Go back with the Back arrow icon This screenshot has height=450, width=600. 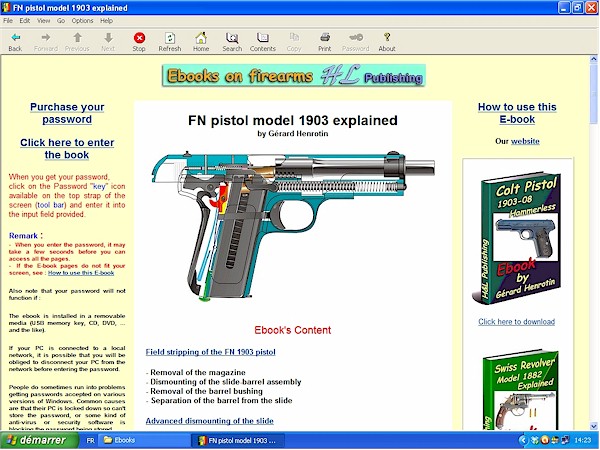(15, 38)
